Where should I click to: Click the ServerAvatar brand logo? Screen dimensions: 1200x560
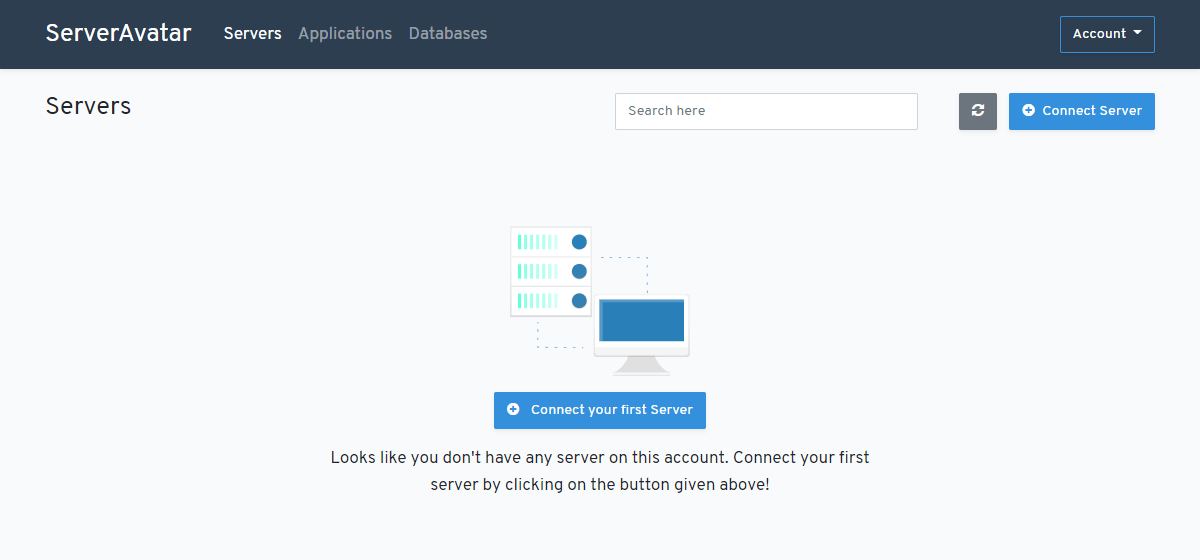coord(118,33)
